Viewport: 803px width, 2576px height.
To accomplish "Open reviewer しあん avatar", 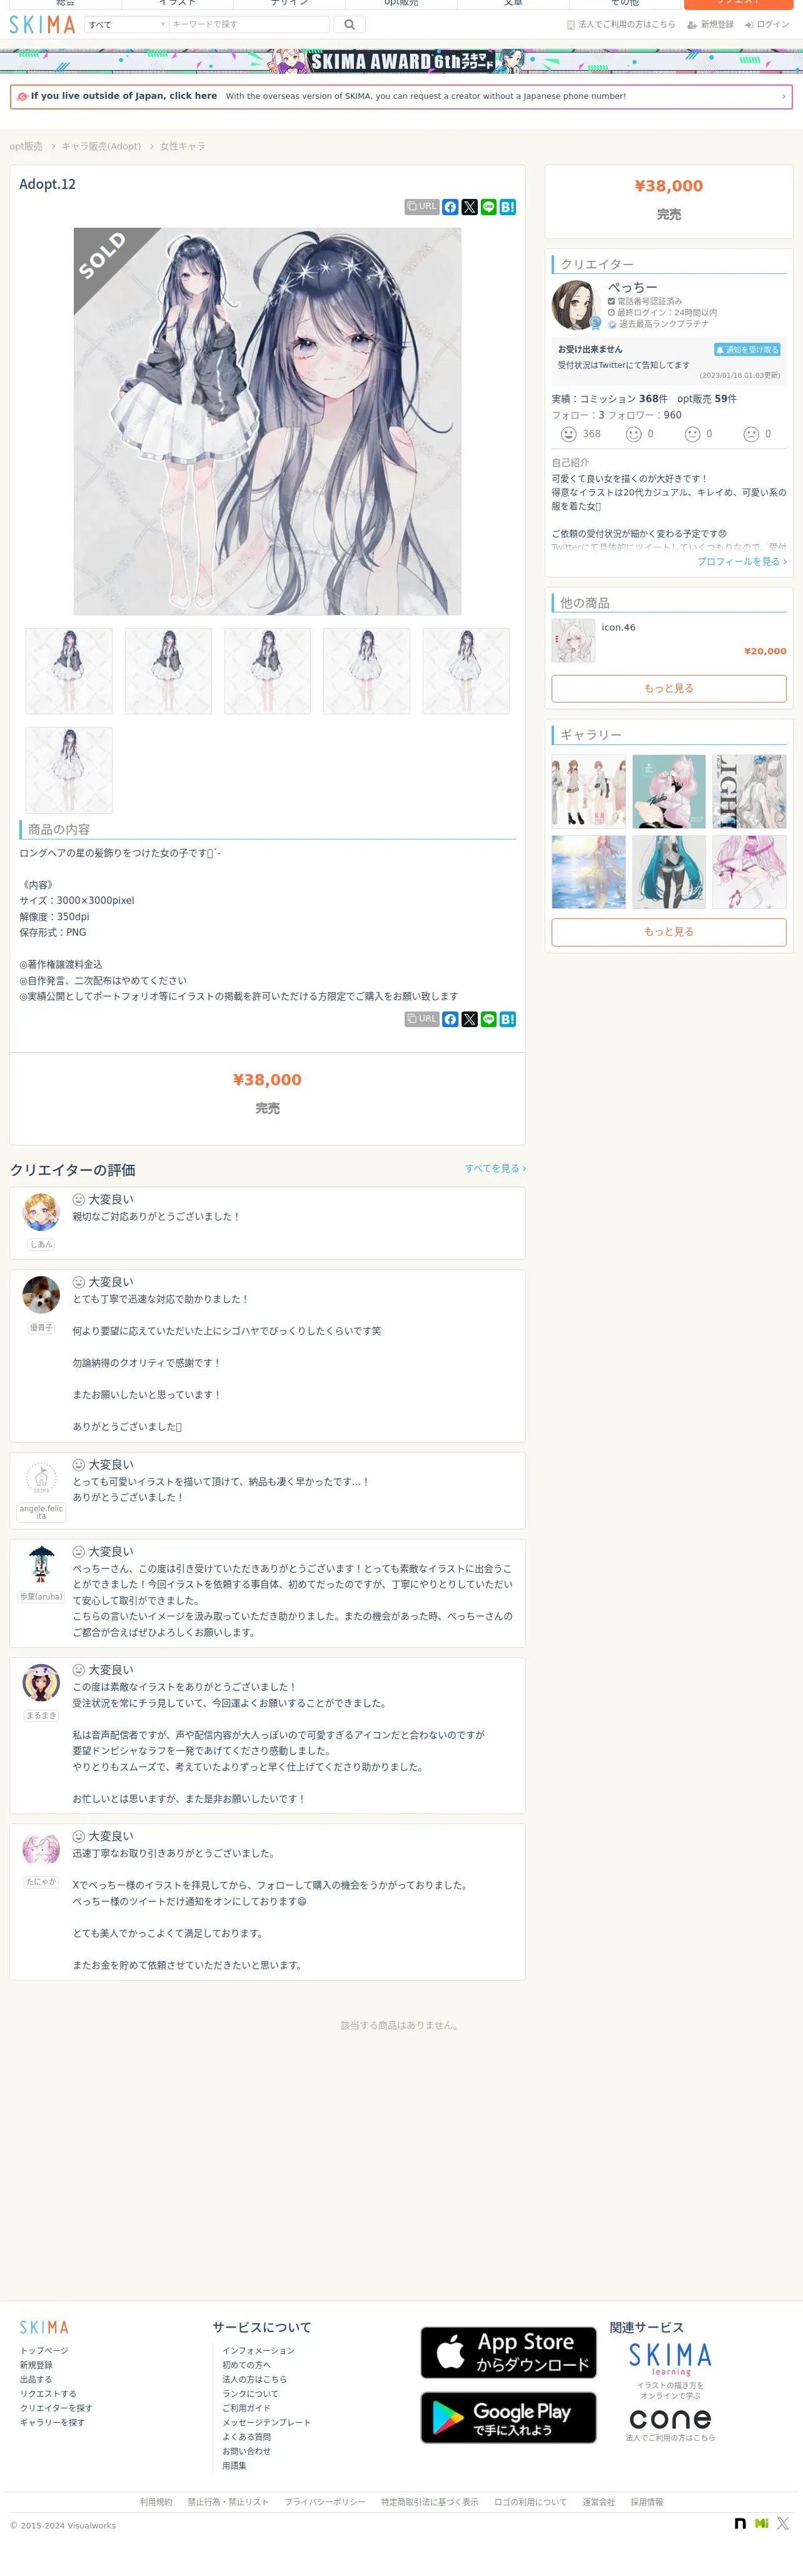I will [41, 1212].
